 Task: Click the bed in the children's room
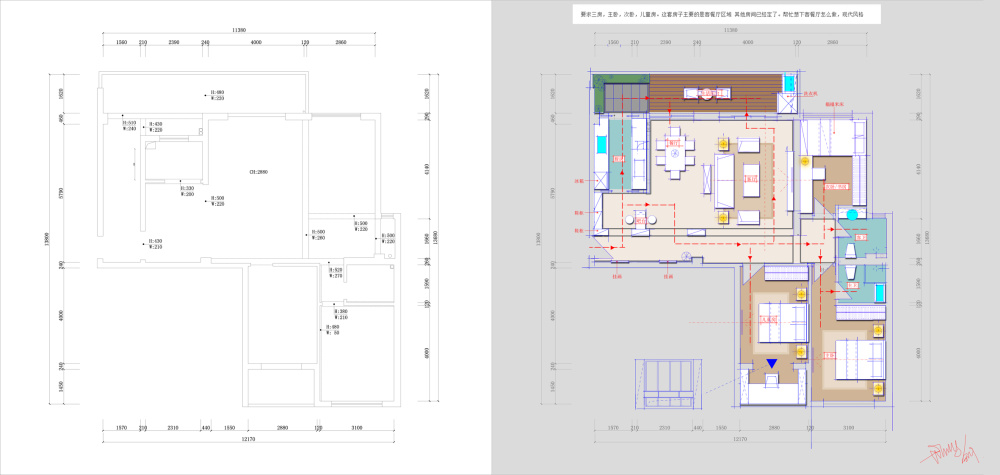pos(783,321)
